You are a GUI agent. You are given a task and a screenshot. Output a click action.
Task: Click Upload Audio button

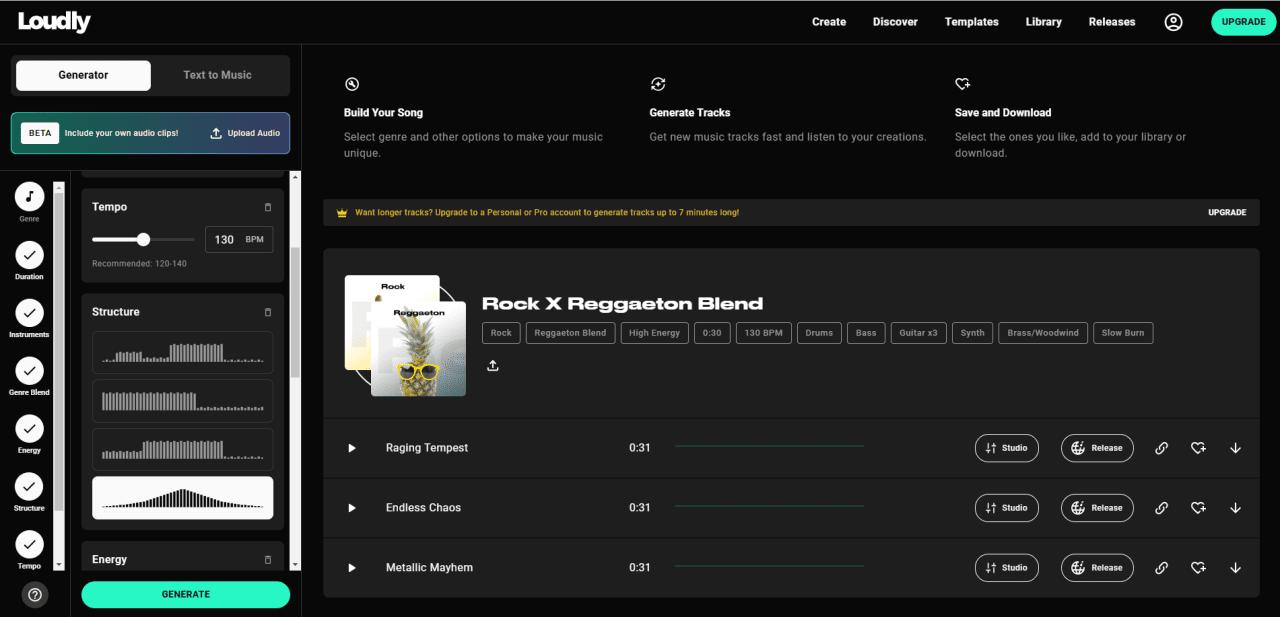245,133
